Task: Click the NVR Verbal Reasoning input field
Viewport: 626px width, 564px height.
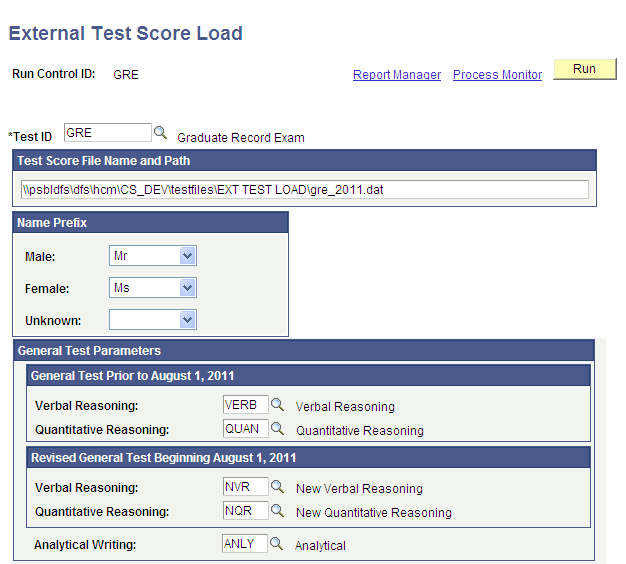Action: point(246,487)
